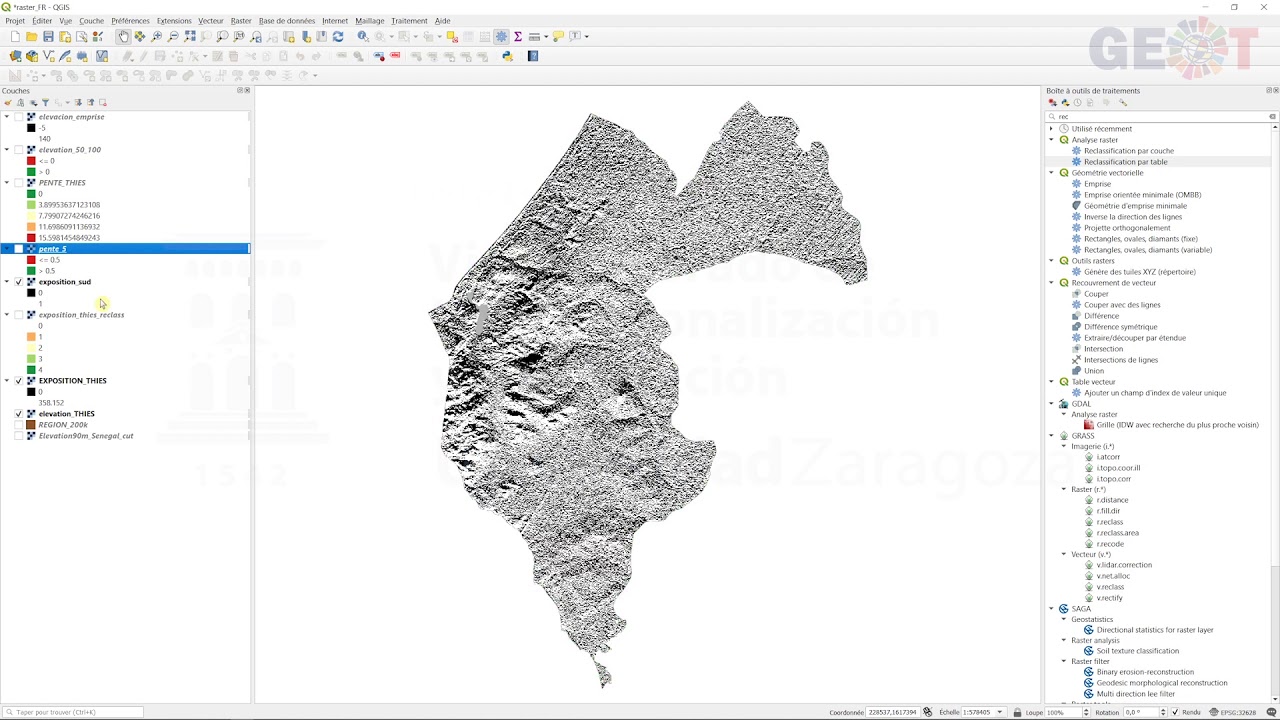
Task: Collapse all layers in Couches panel
Action: (90, 102)
